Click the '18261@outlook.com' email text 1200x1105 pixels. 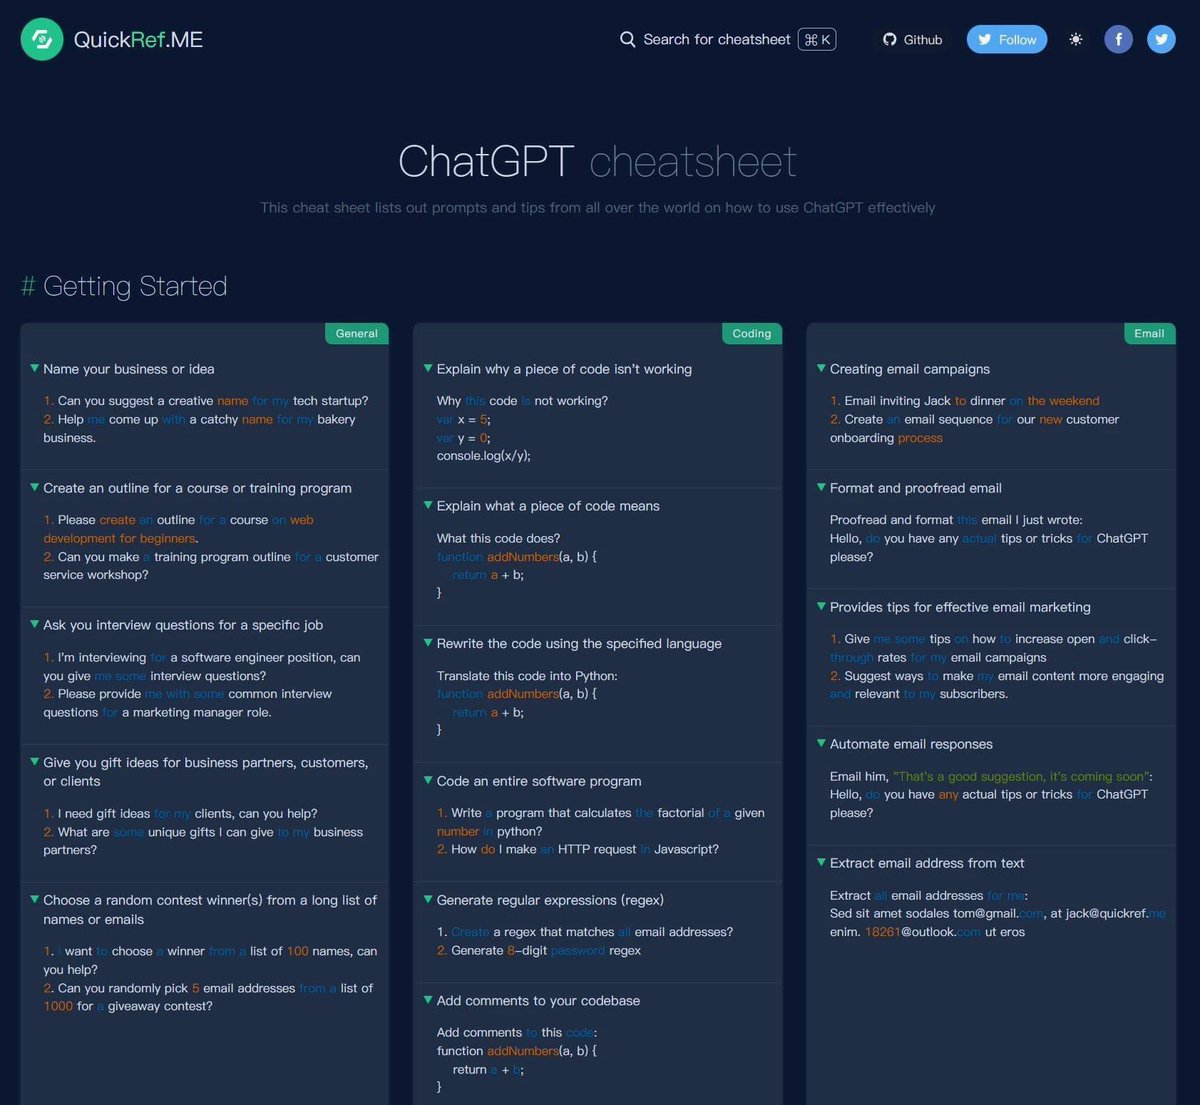(x=923, y=932)
